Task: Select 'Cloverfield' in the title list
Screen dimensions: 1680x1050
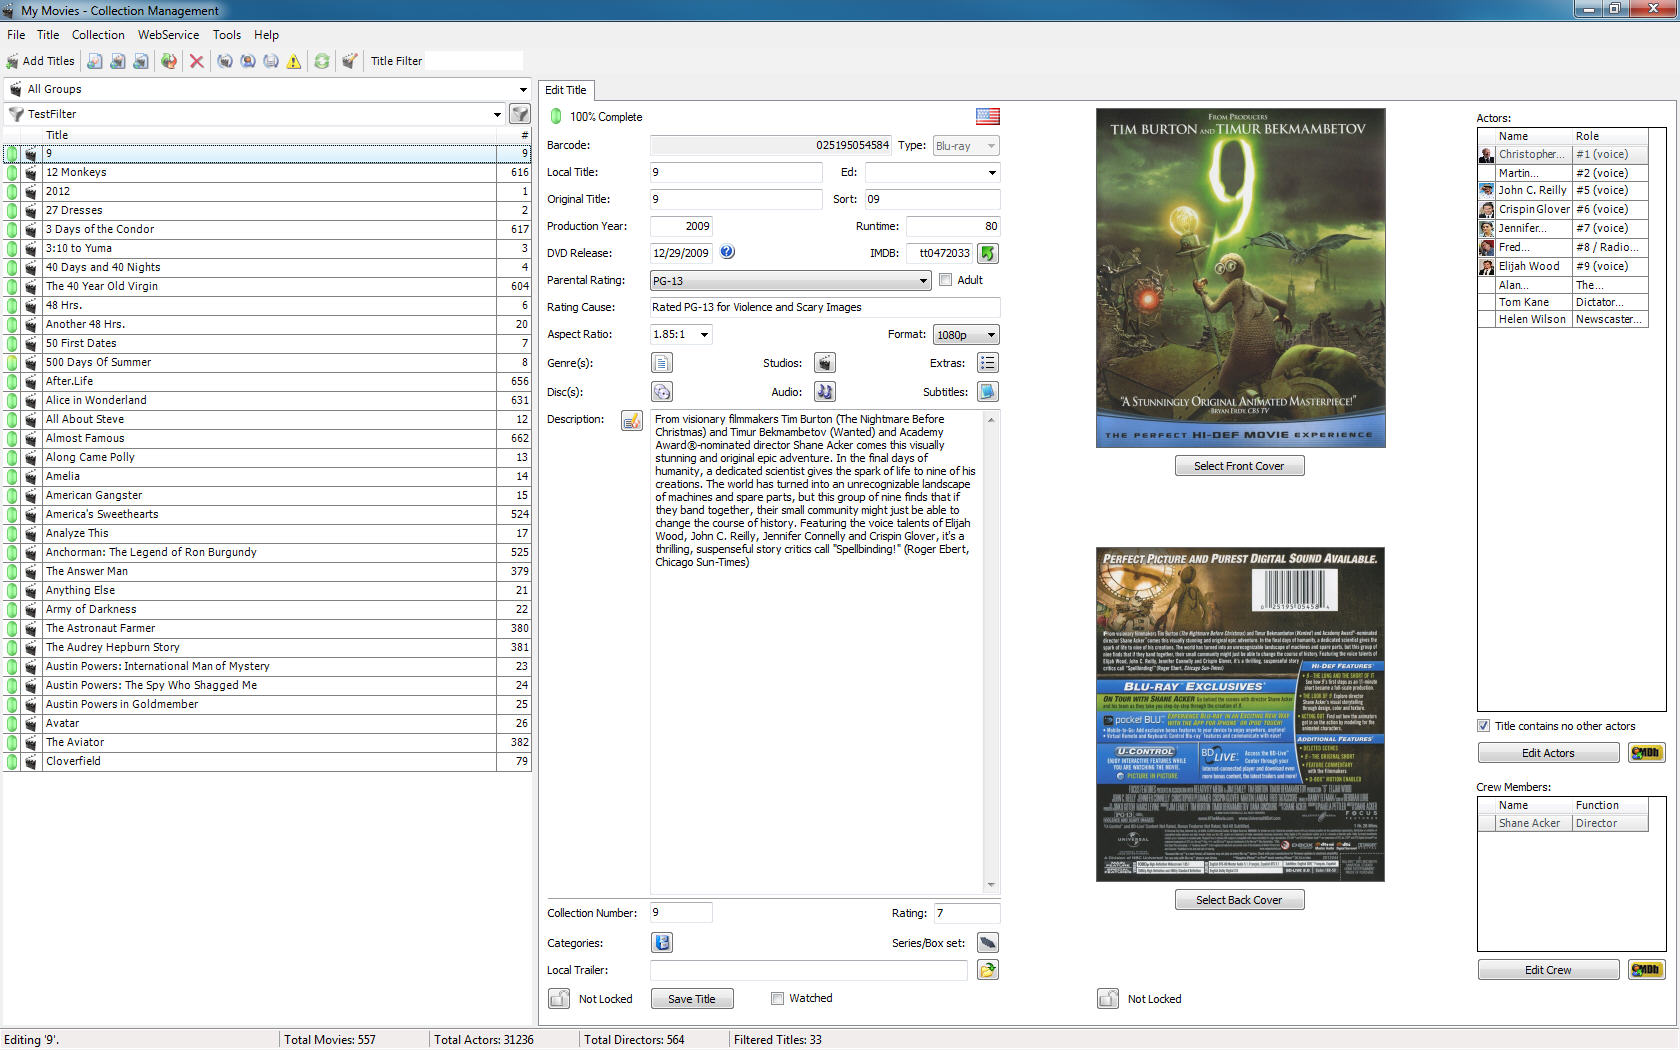Action: (x=266, y=761)
